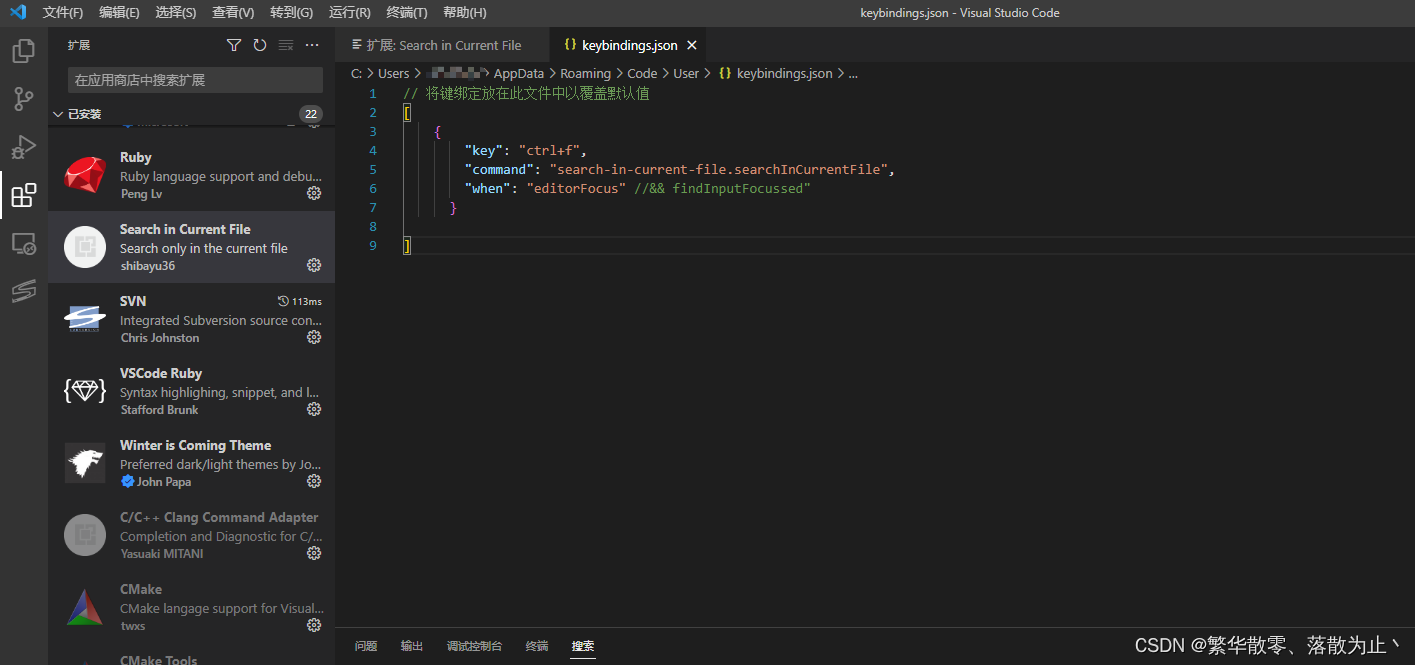Viewport: 1415px width, 665px height.
Task: Click the SVN extension logo
Action: 85,319
